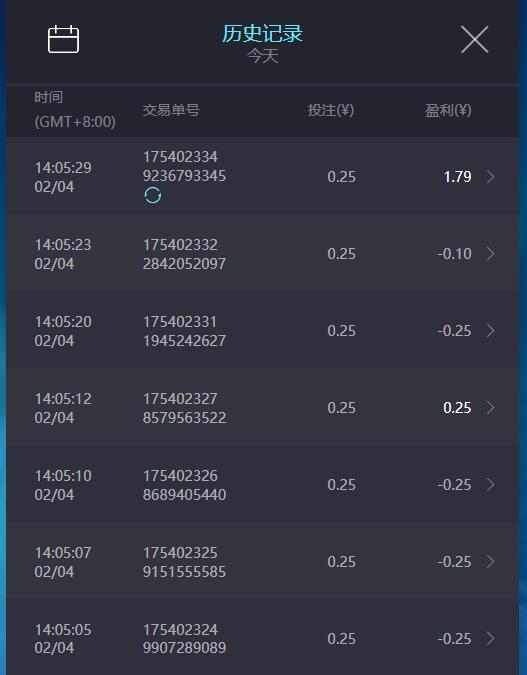Select order number 1754023311945242627

click(184, 331)
